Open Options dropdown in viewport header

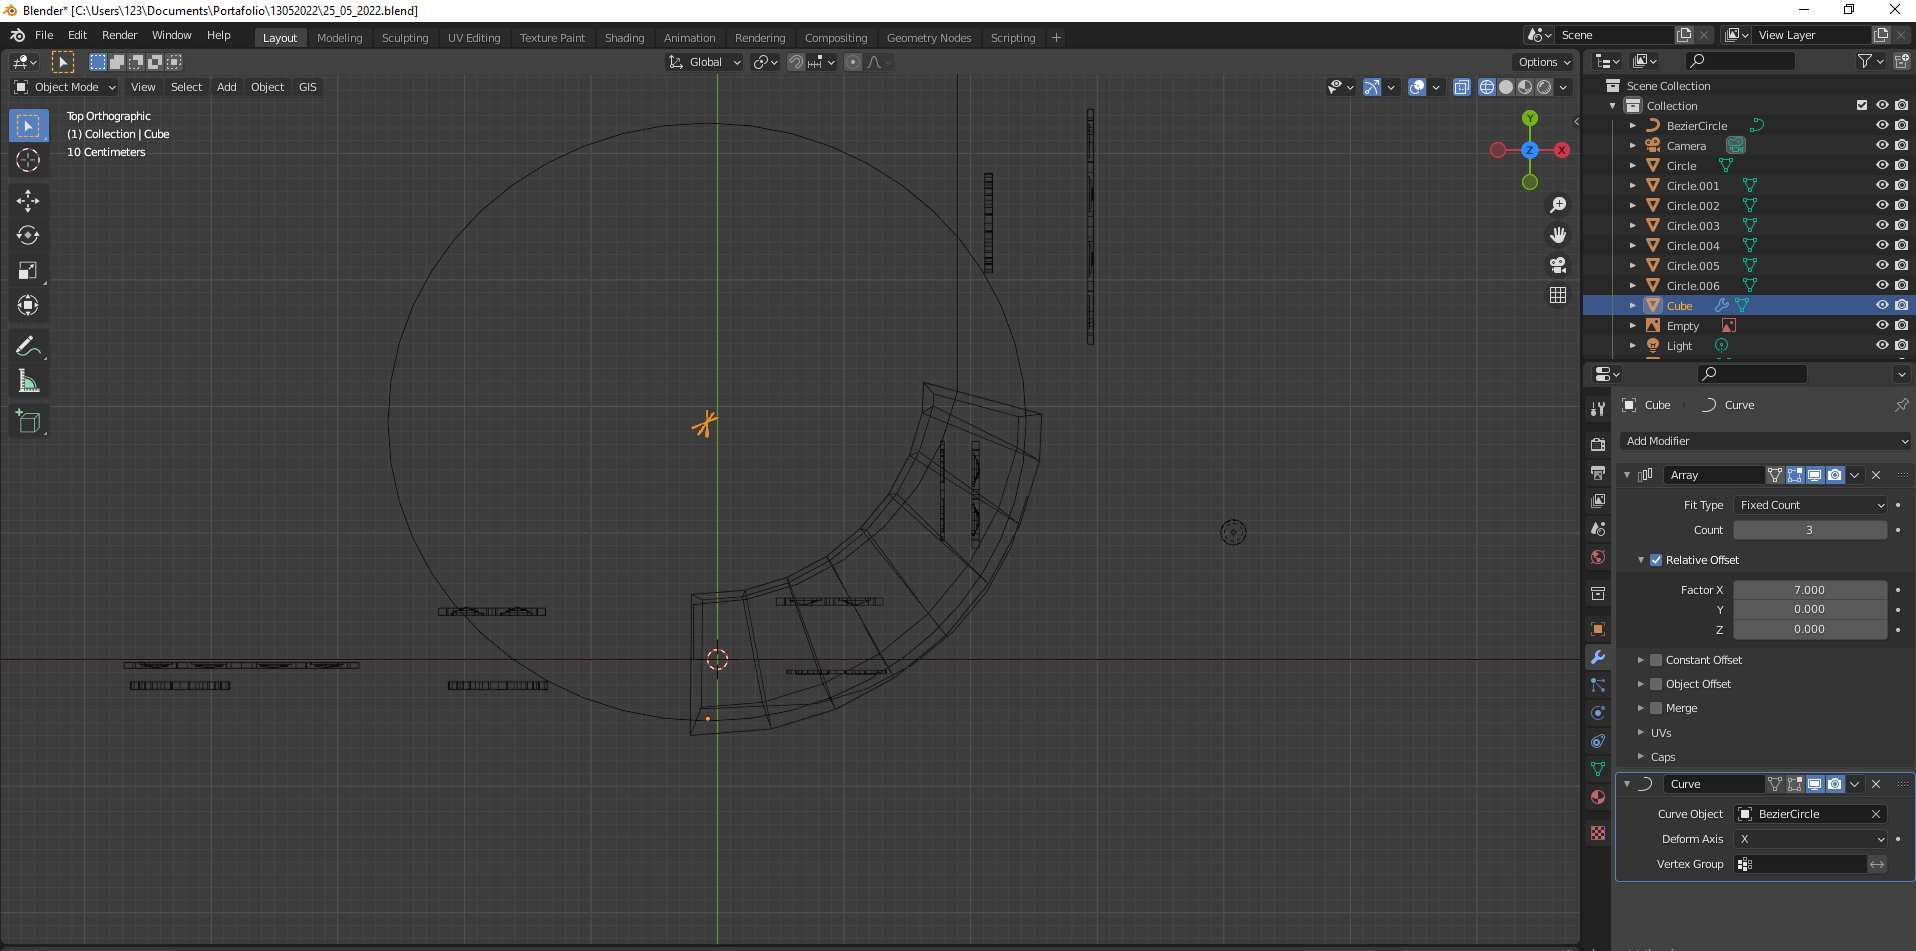click(x=1544, y=62)
